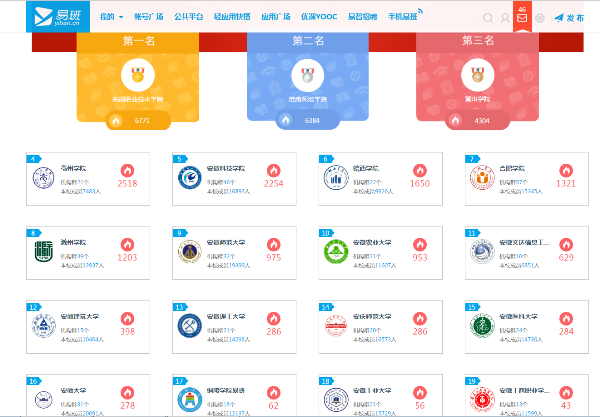Click the flame icon above score 629
The height and width of the screenshot is (417, 600).
[x=566, y=244]
